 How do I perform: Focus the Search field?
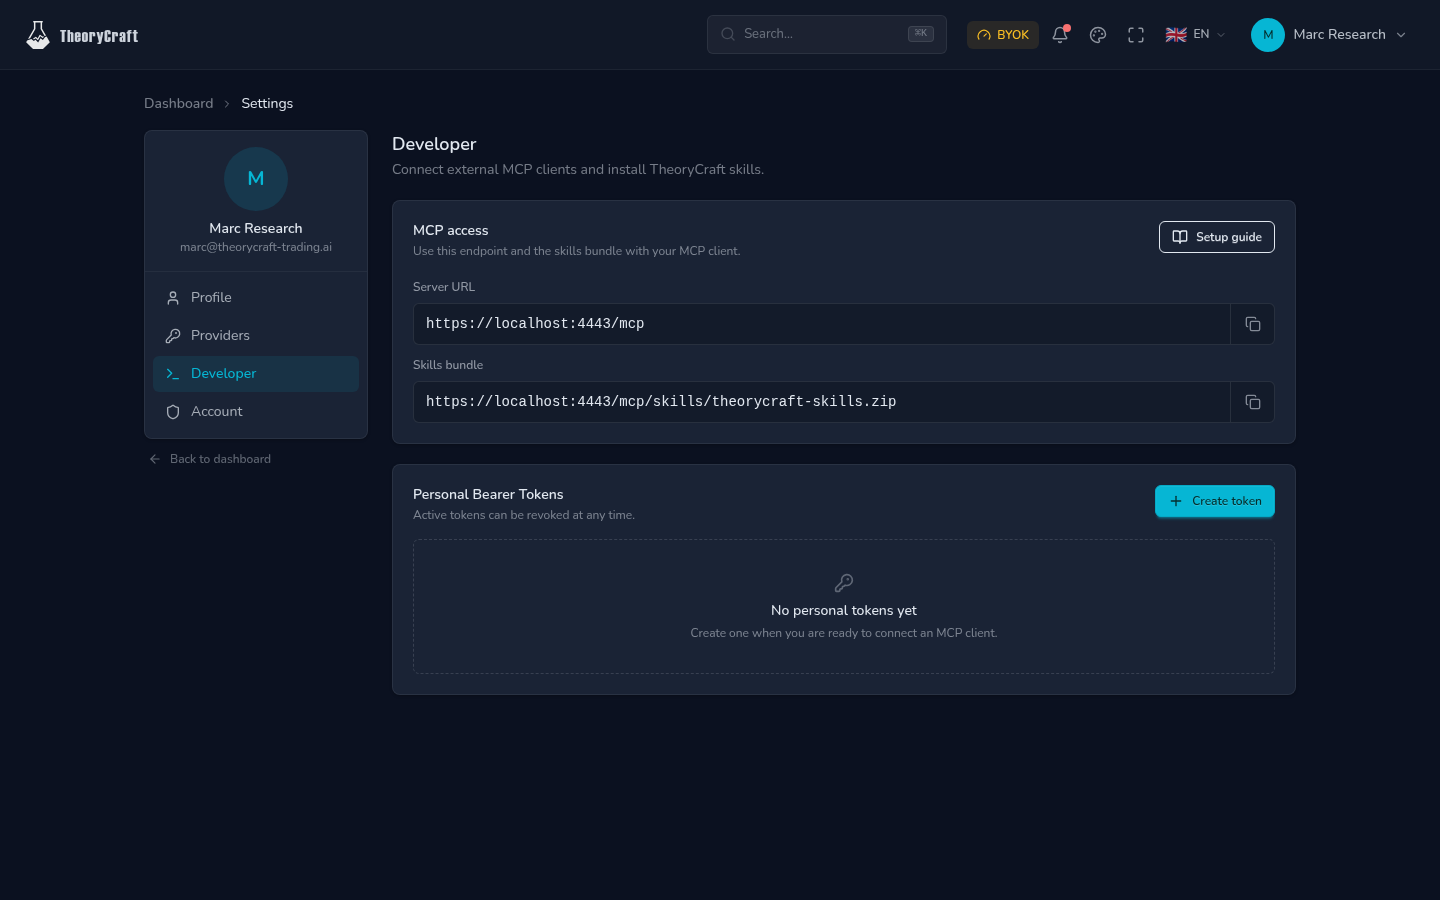pos(827,34)
